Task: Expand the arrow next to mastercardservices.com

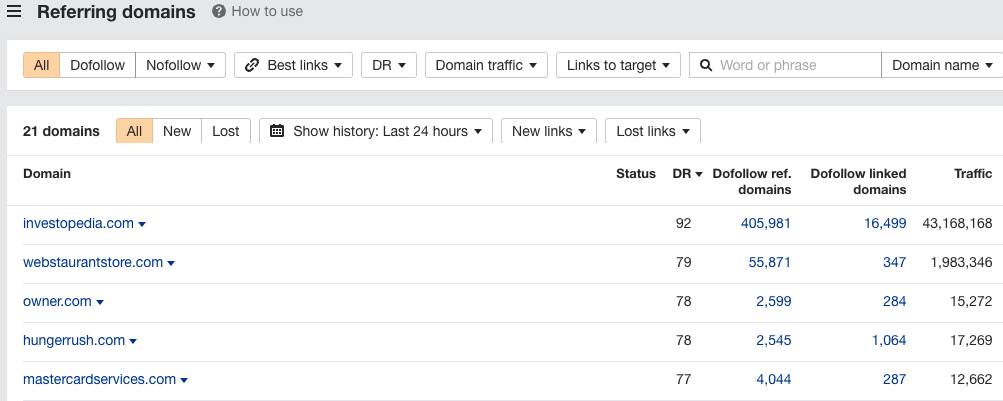Action: pyautogui.click(x=184, y=381)
